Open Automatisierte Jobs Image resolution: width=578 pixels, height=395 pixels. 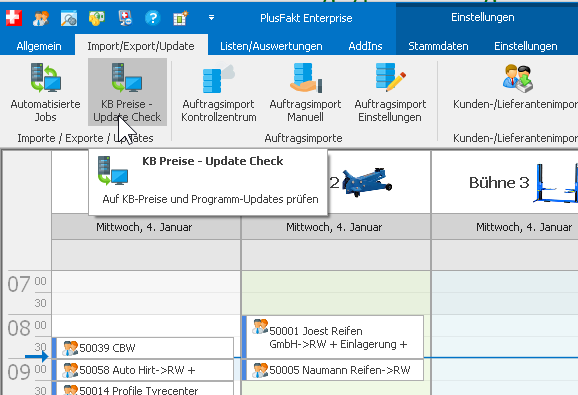[45, 92]
